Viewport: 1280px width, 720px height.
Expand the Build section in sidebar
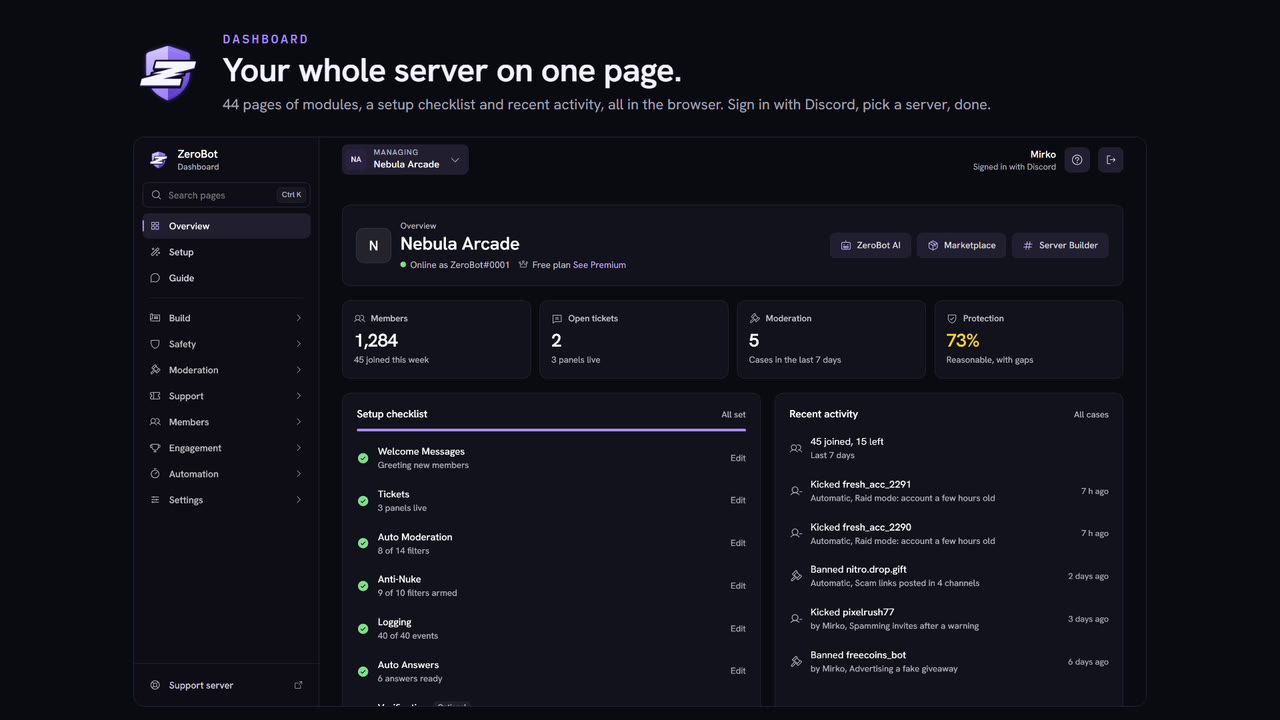click(x=226, y=318)
